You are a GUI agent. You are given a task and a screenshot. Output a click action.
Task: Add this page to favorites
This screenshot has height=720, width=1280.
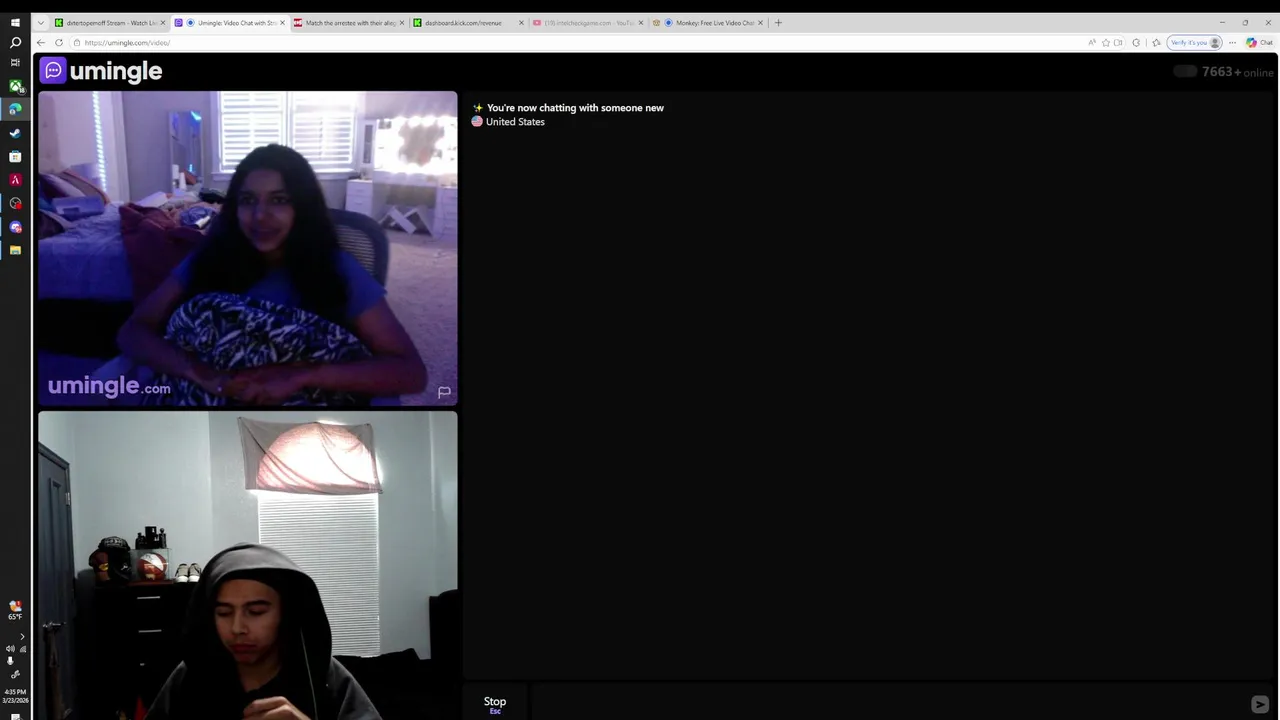(x=1105, y=43)
